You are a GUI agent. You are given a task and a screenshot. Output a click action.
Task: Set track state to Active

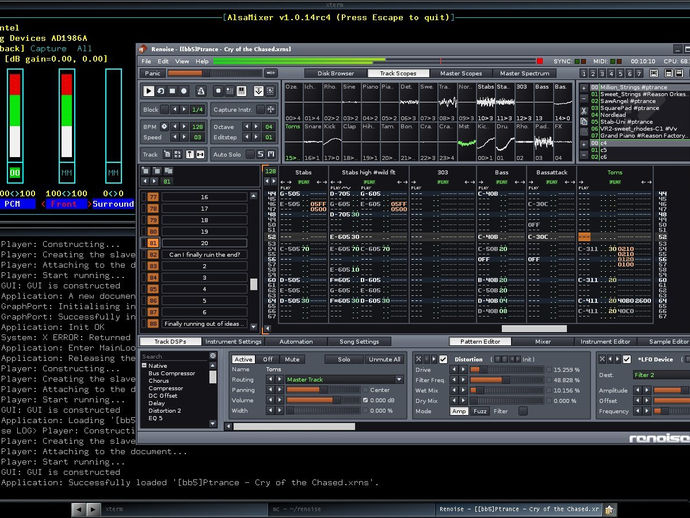tap(243, 359)
